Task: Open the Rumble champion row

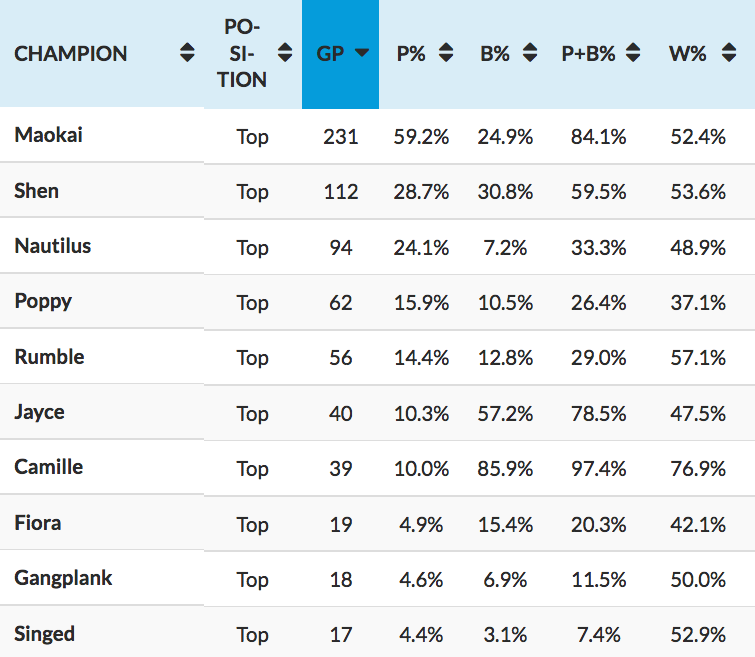Action: point(49,357)
